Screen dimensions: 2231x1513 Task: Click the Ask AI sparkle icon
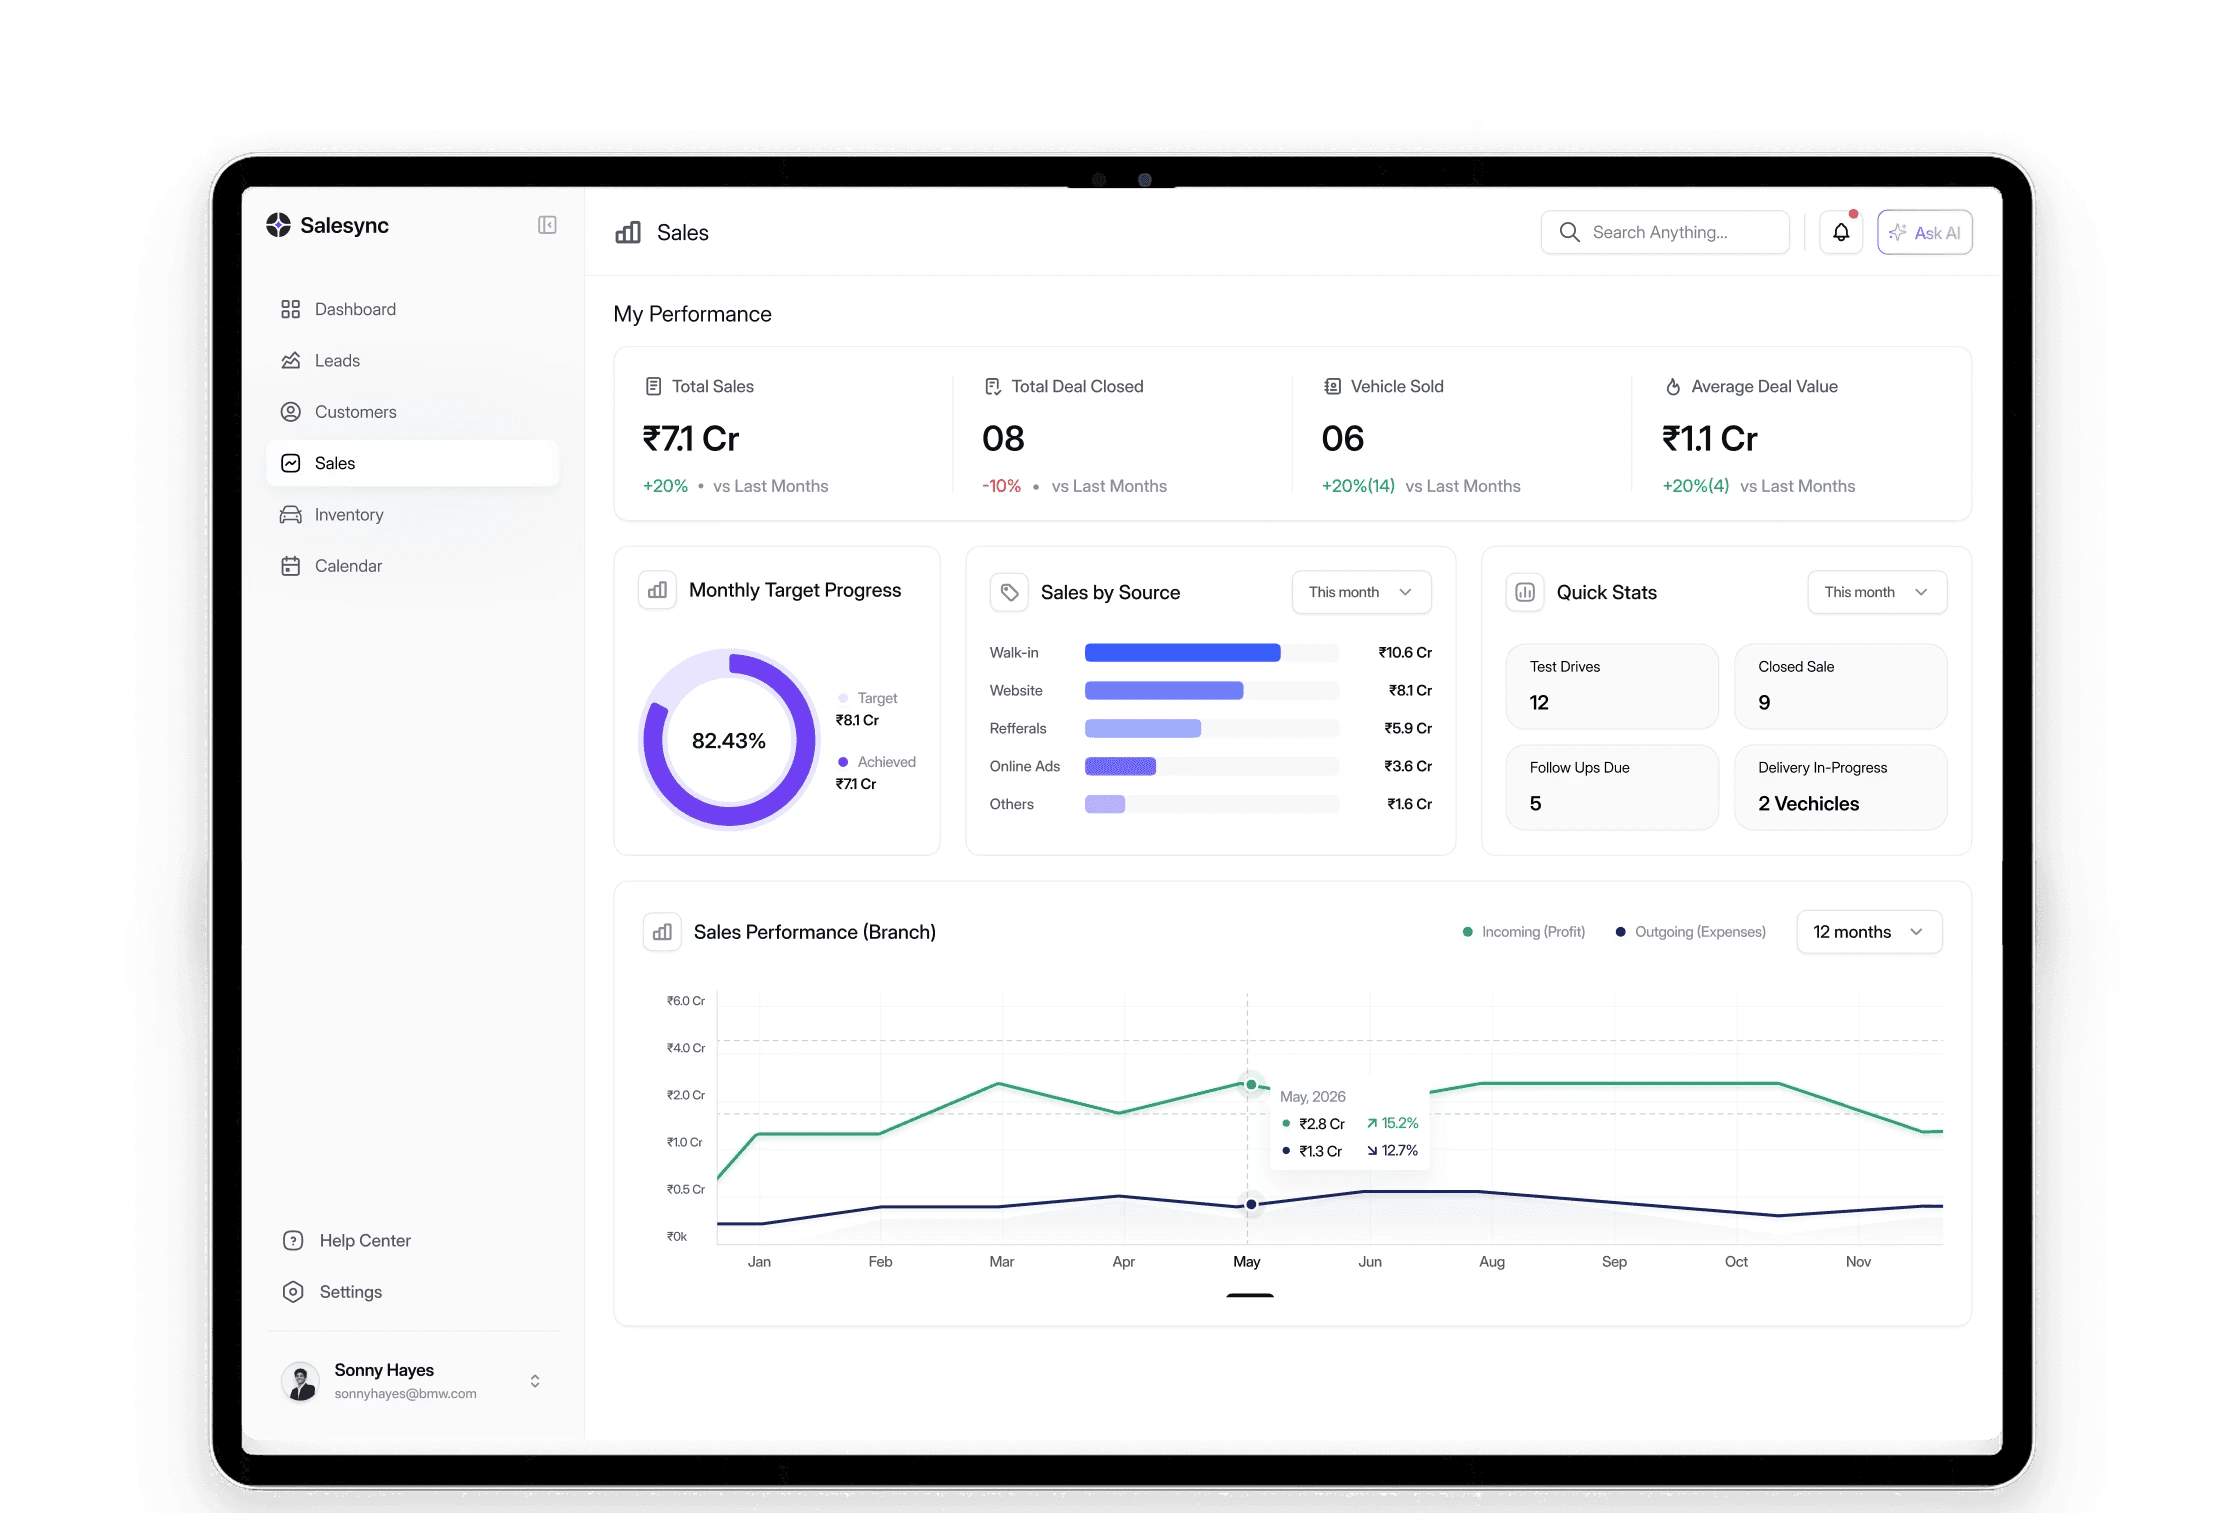click(1898, 232)
